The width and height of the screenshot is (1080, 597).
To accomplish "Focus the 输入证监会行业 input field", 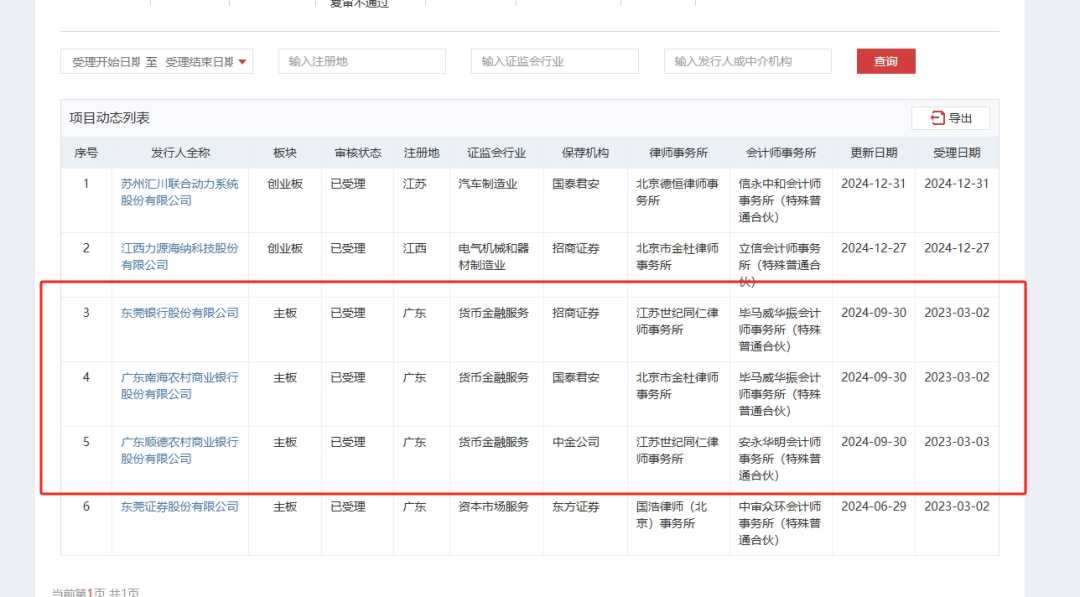I will [555, 61].
